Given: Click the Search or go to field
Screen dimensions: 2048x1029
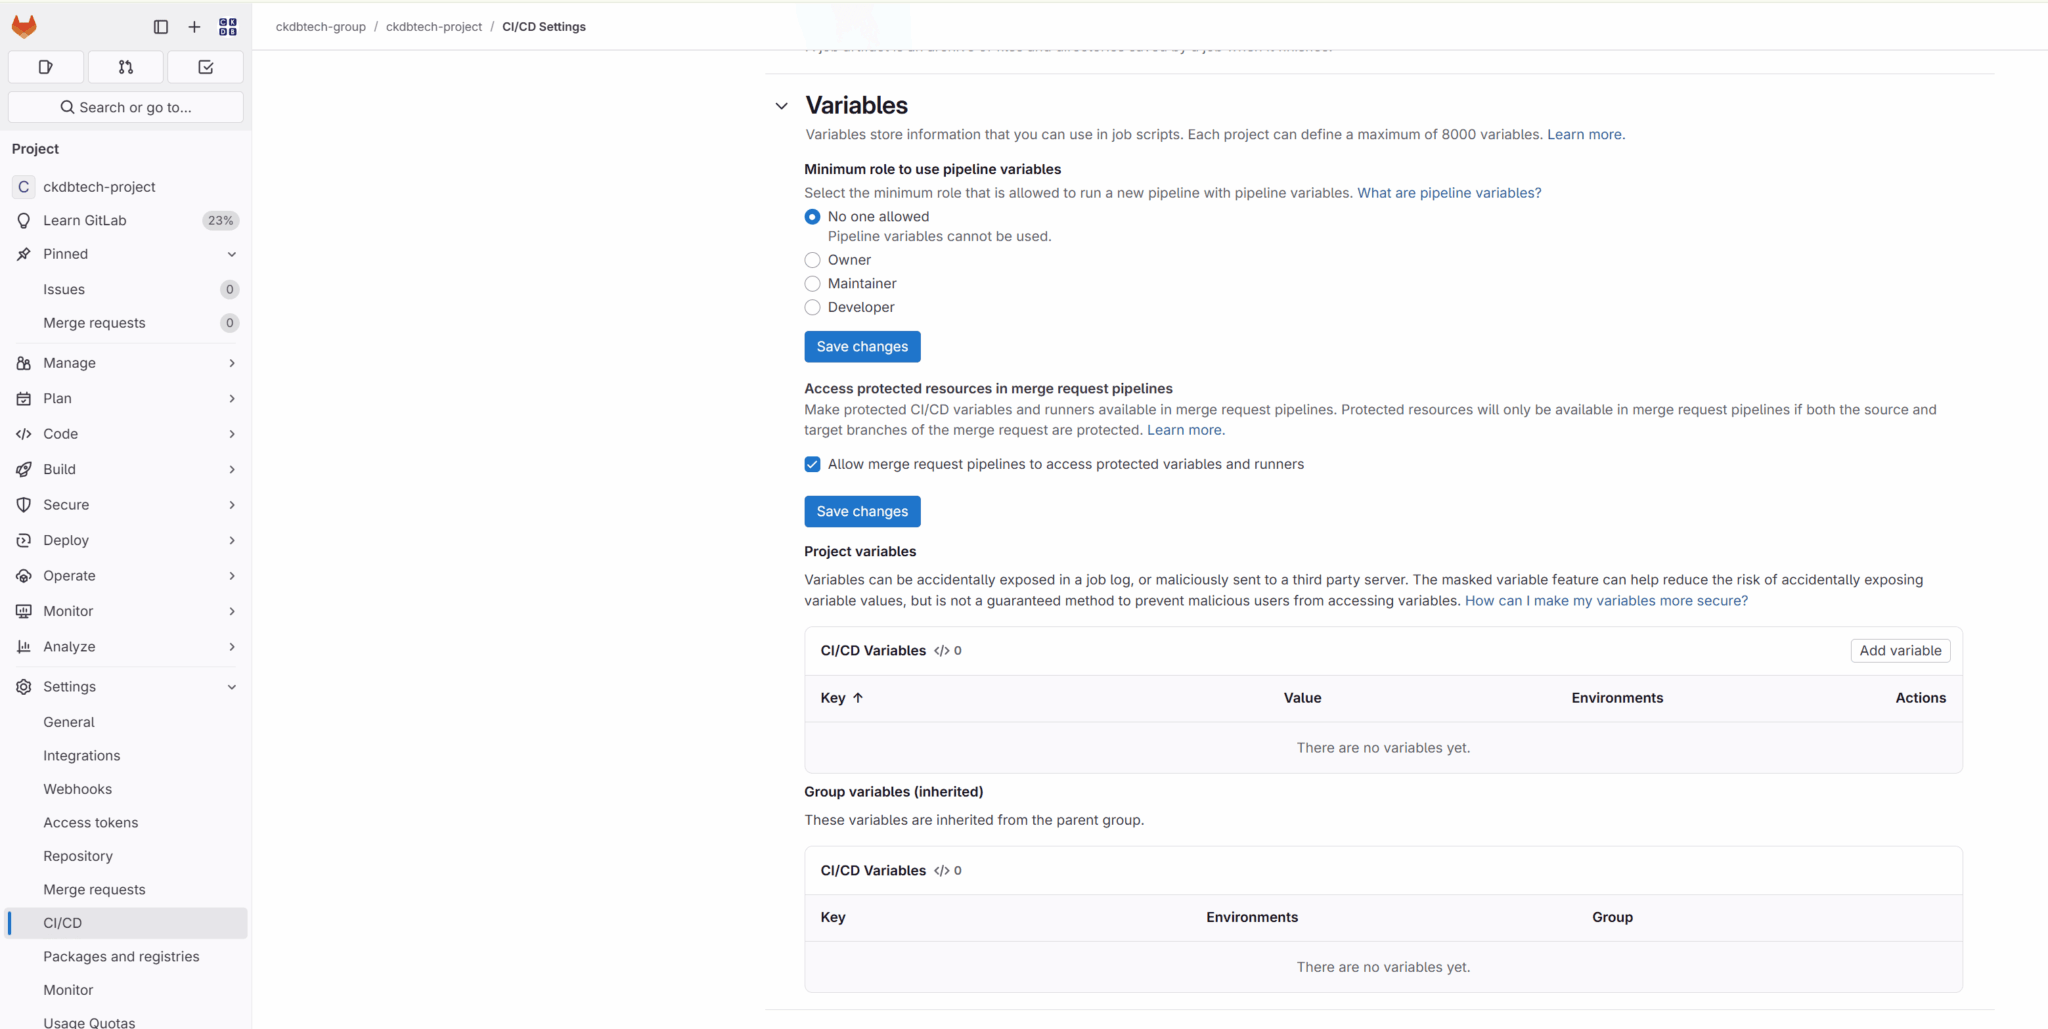Looking at the screenshot, I should point(125,107).
